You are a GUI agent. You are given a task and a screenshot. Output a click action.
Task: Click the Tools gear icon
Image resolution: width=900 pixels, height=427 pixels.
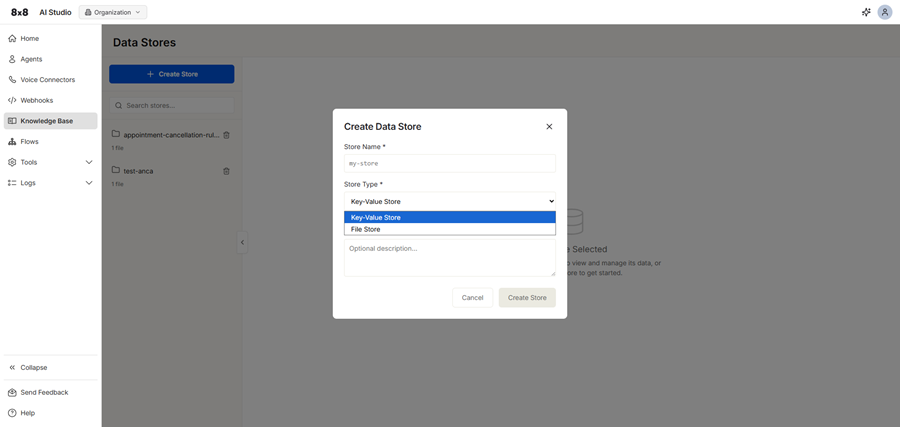click(x=12, y=162)
